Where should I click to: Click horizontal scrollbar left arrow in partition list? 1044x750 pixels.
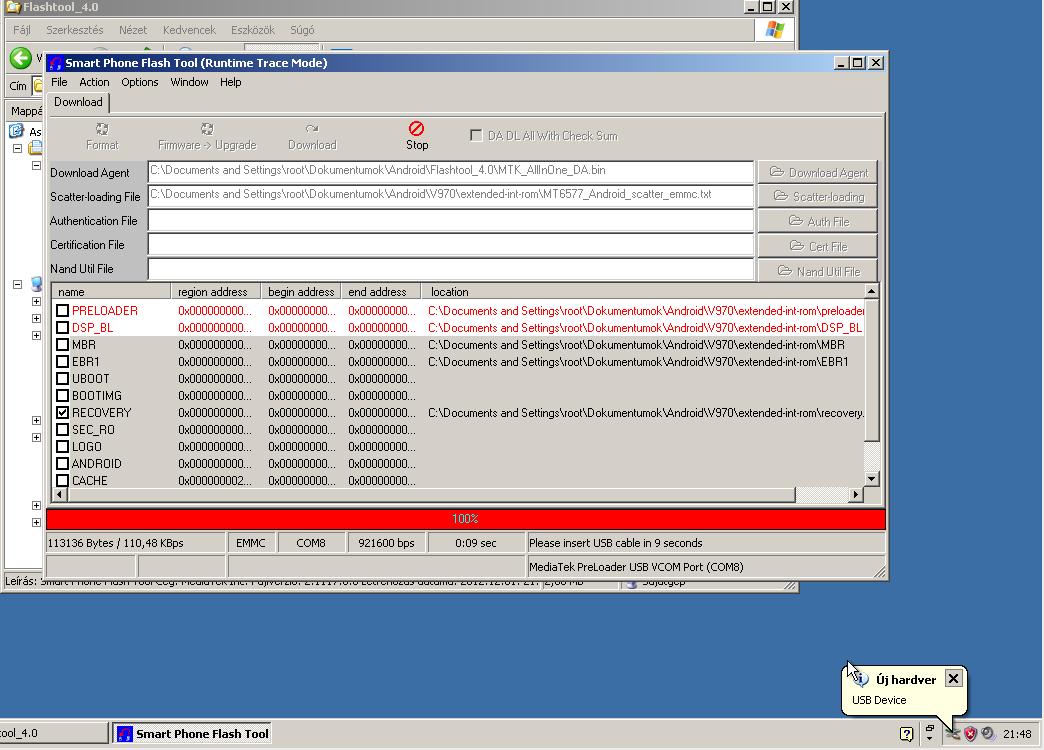click(x=59, y=494)
